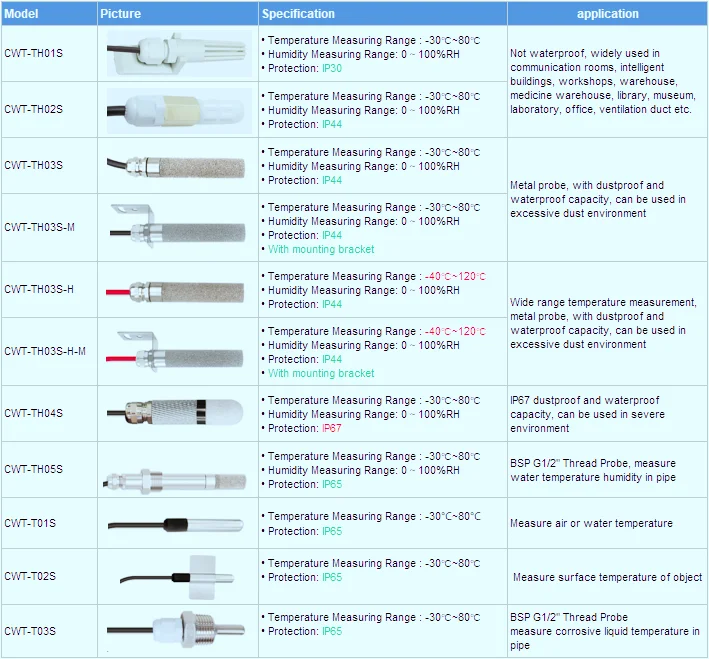The width and height of the screenshot is (709, 659).
Task: Click 'Wide range temperature measurement' text
Action: pyautogui.click(x=603, y=302)
